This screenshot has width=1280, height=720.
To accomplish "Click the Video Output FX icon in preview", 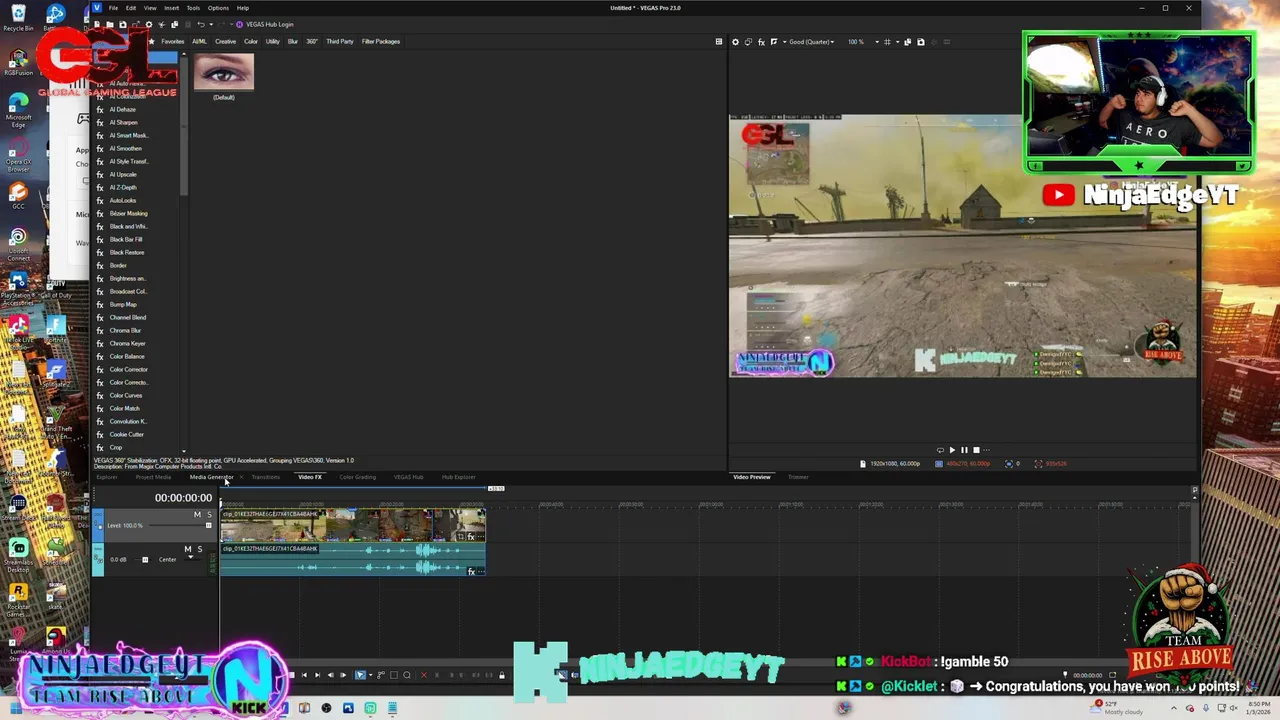I will (x=761, y=42).
